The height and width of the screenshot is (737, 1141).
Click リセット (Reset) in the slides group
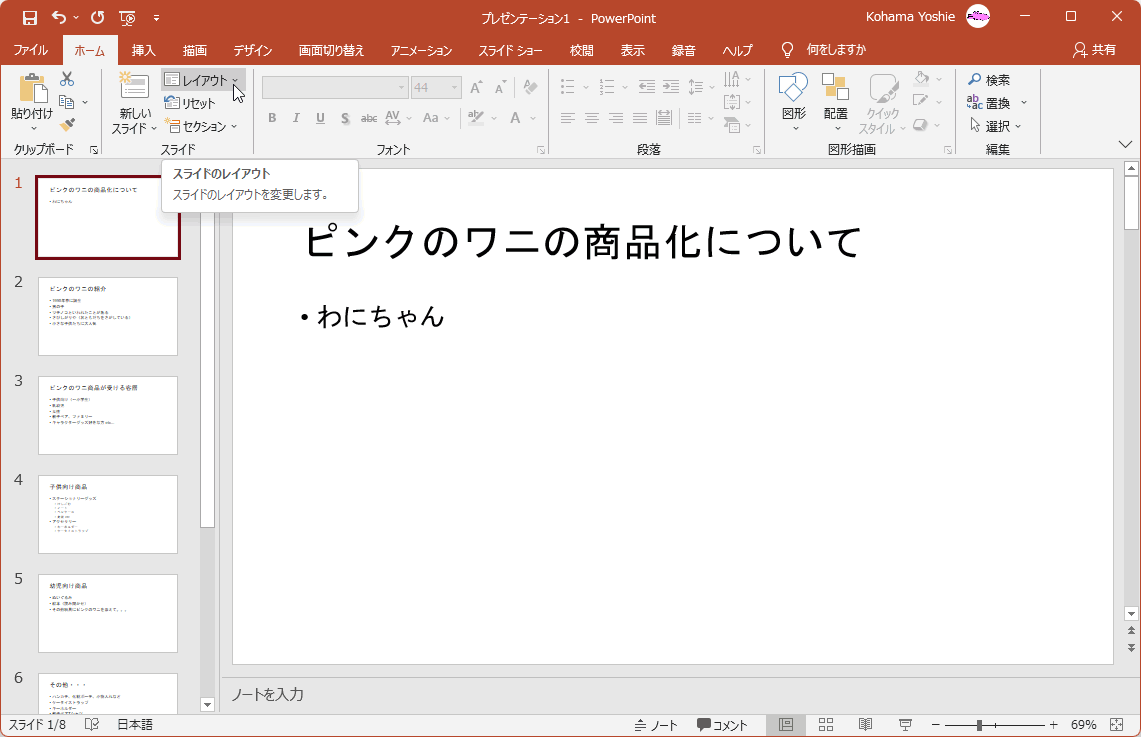(x=196, y=103)
